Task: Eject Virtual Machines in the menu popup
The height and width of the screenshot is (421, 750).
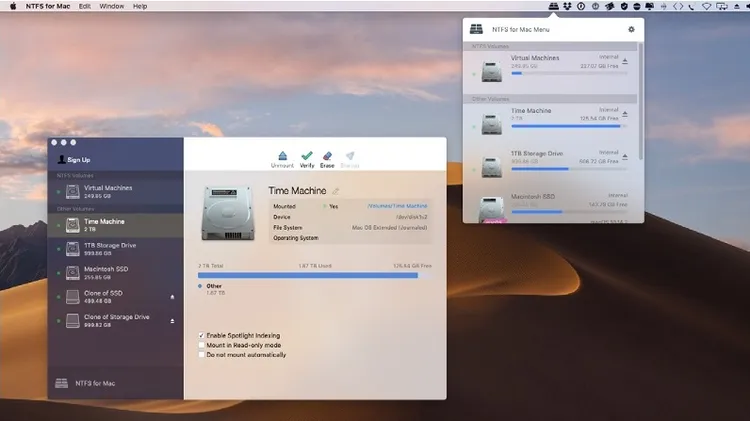Action: pyautogui.click(x=625, y=61)
